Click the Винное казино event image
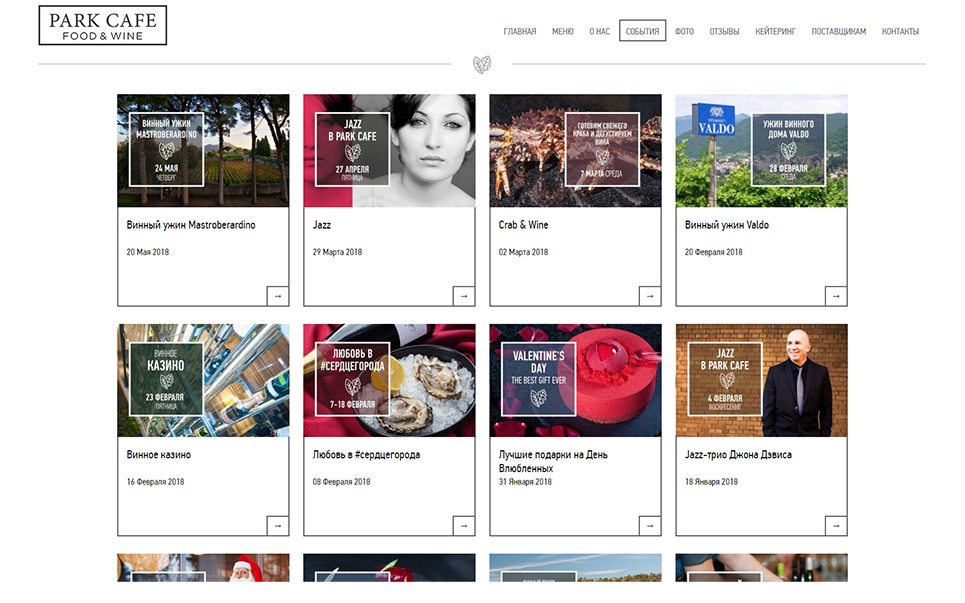 click(203, 381)
